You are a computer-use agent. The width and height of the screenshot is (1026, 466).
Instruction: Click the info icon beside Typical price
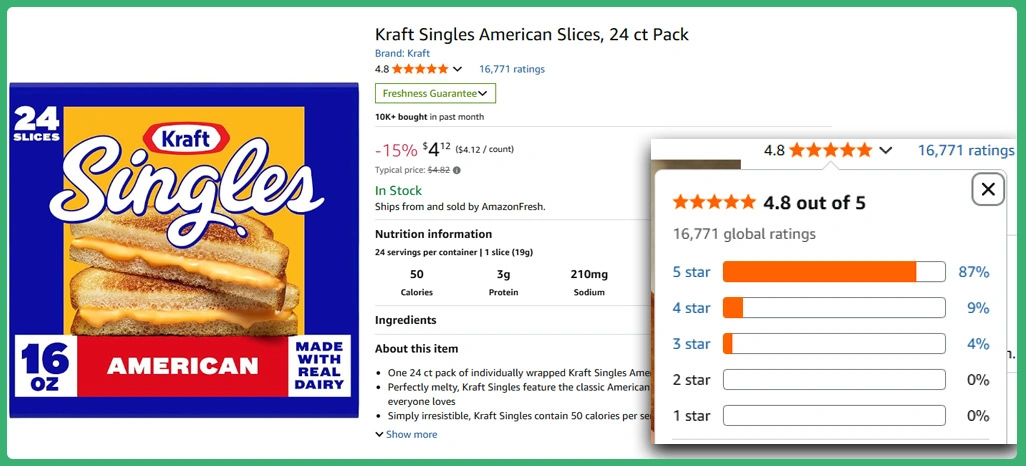(x=457, y=170)
